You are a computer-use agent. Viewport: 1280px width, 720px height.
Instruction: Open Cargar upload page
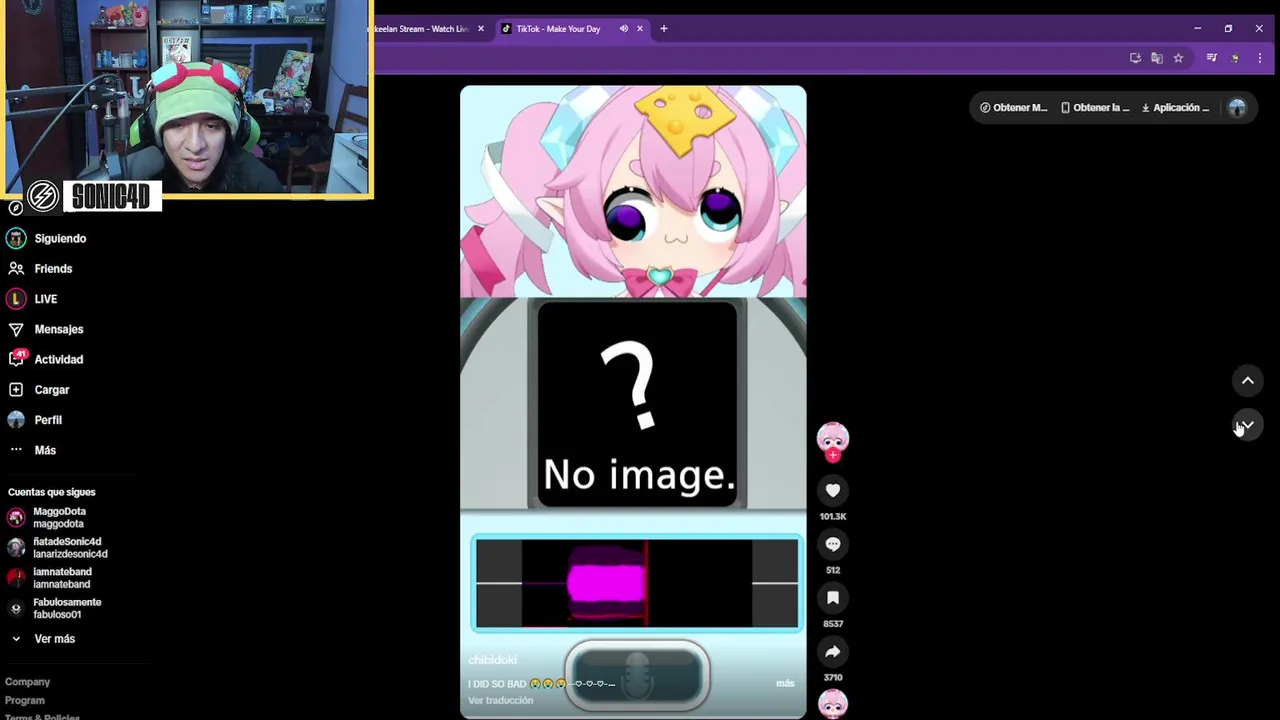click(51, 390)
